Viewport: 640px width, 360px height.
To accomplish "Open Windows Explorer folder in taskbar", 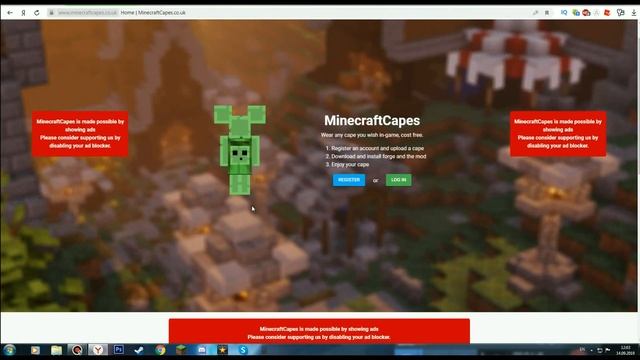I will click(56, 350).
